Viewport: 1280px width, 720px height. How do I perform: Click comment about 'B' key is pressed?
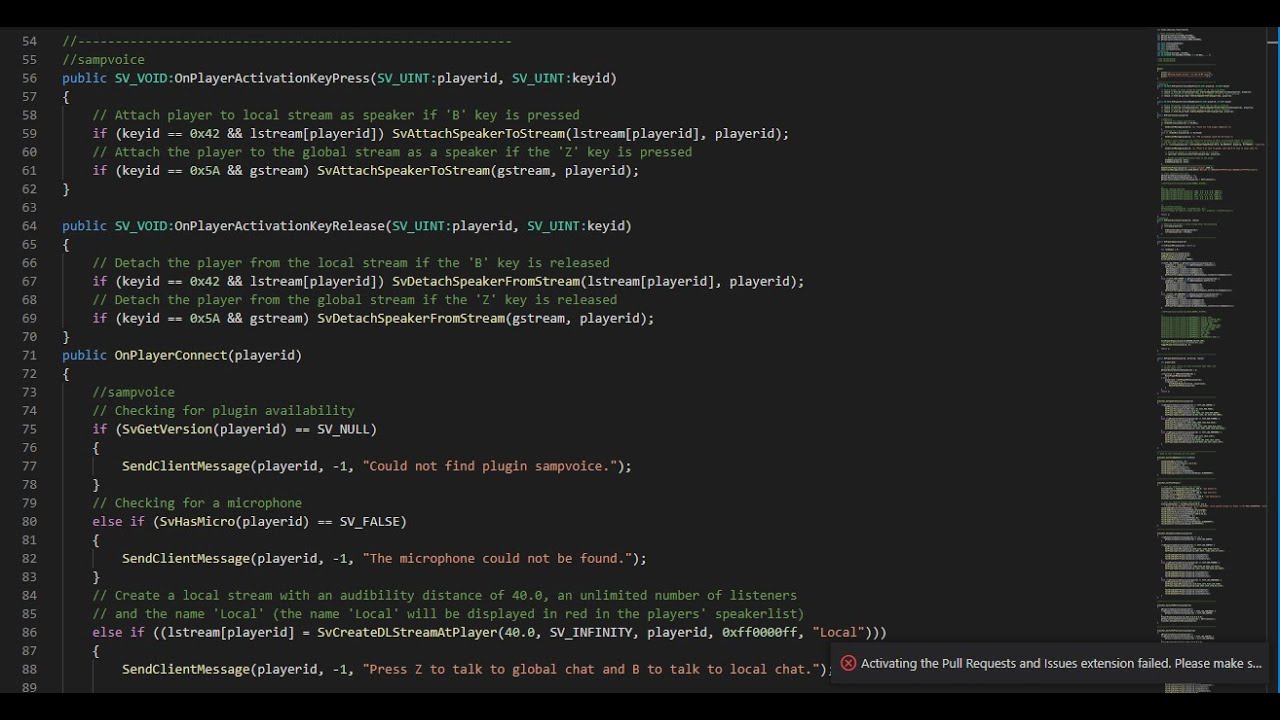click(x=336, y=115)
